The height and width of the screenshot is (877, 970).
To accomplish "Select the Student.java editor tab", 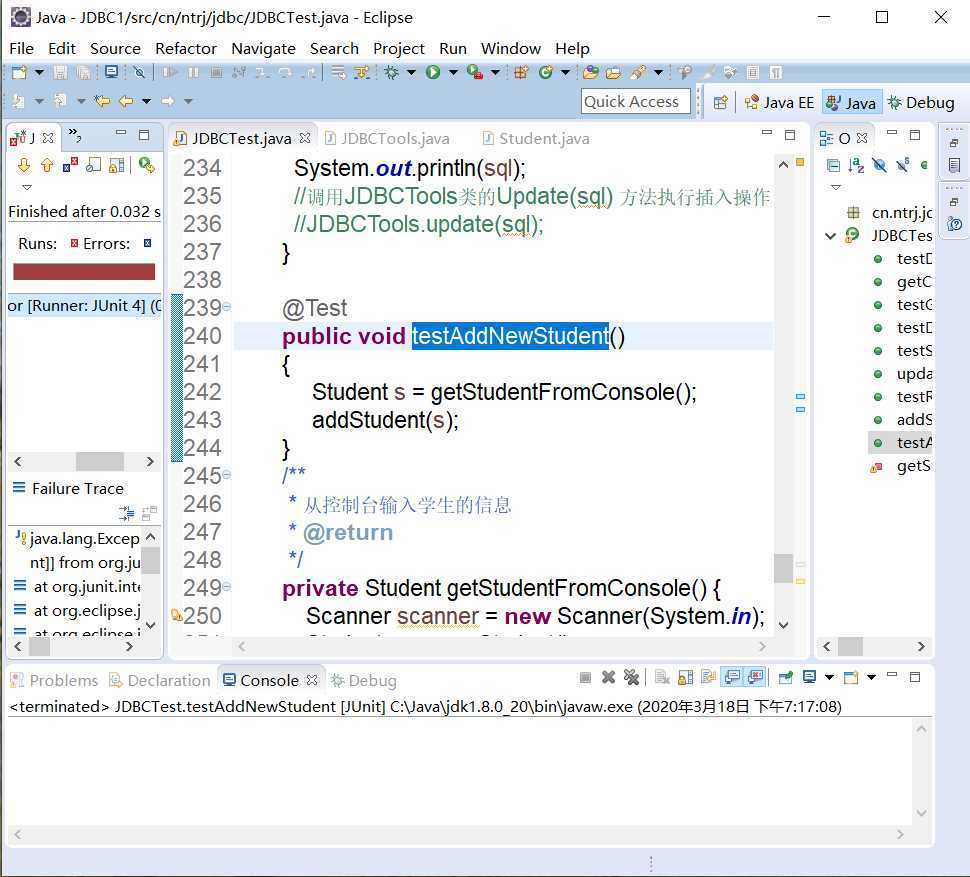I will click(536, 139).
